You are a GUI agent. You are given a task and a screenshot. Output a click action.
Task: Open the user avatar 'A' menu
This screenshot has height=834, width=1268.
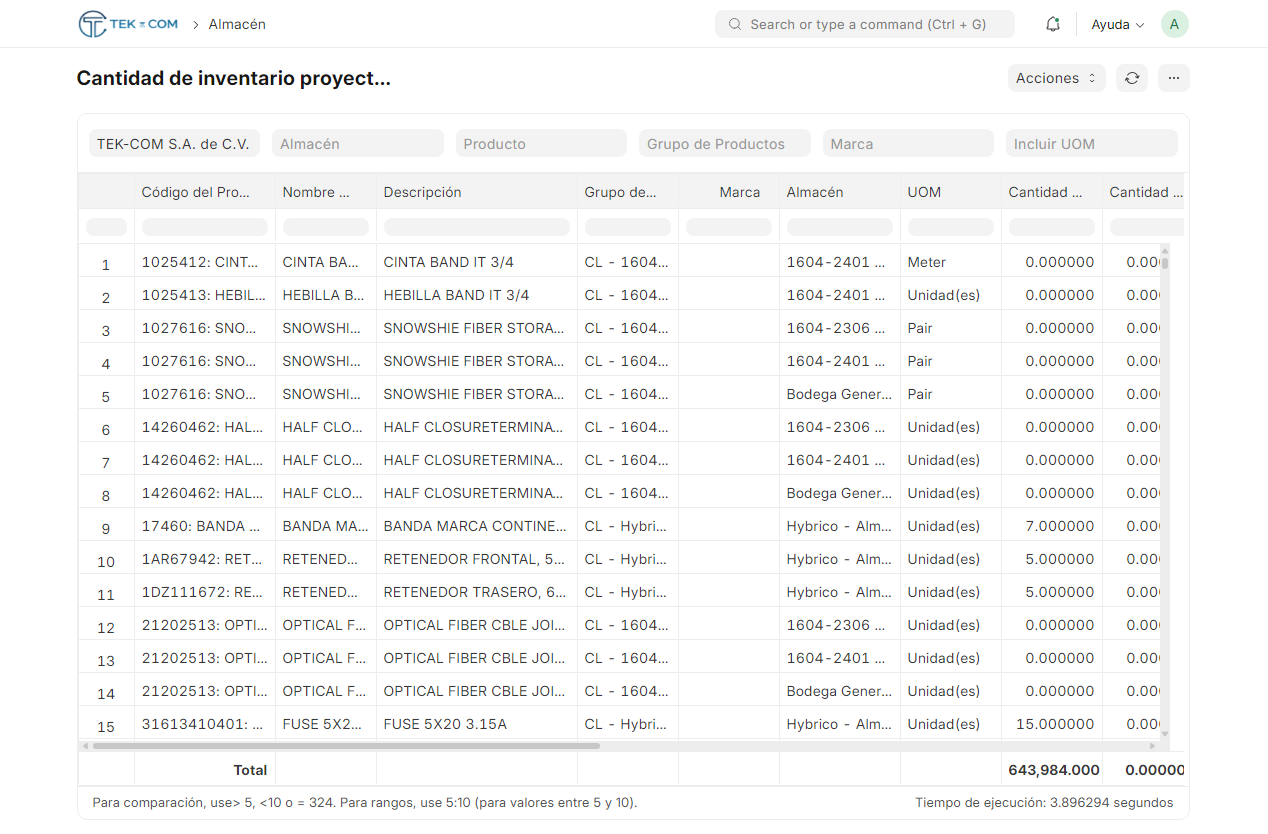tap(1174, 24)
